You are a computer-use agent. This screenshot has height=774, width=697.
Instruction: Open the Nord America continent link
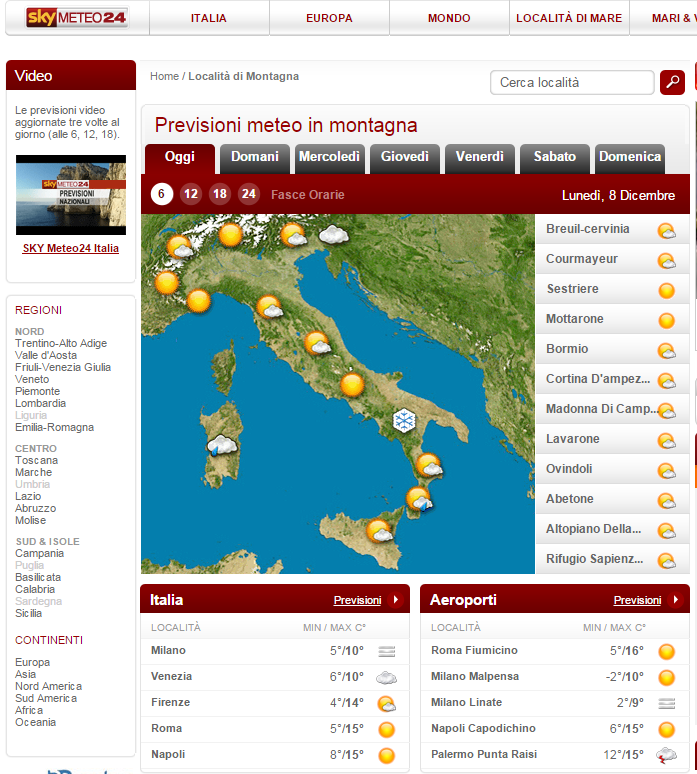tap(48, 686)
